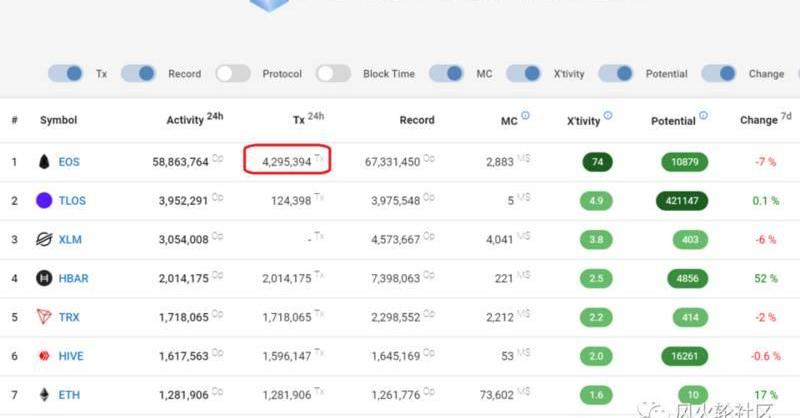Disable the Potential column toggle
This screenshot has height=418, width=800.
(x=616, y=73)
